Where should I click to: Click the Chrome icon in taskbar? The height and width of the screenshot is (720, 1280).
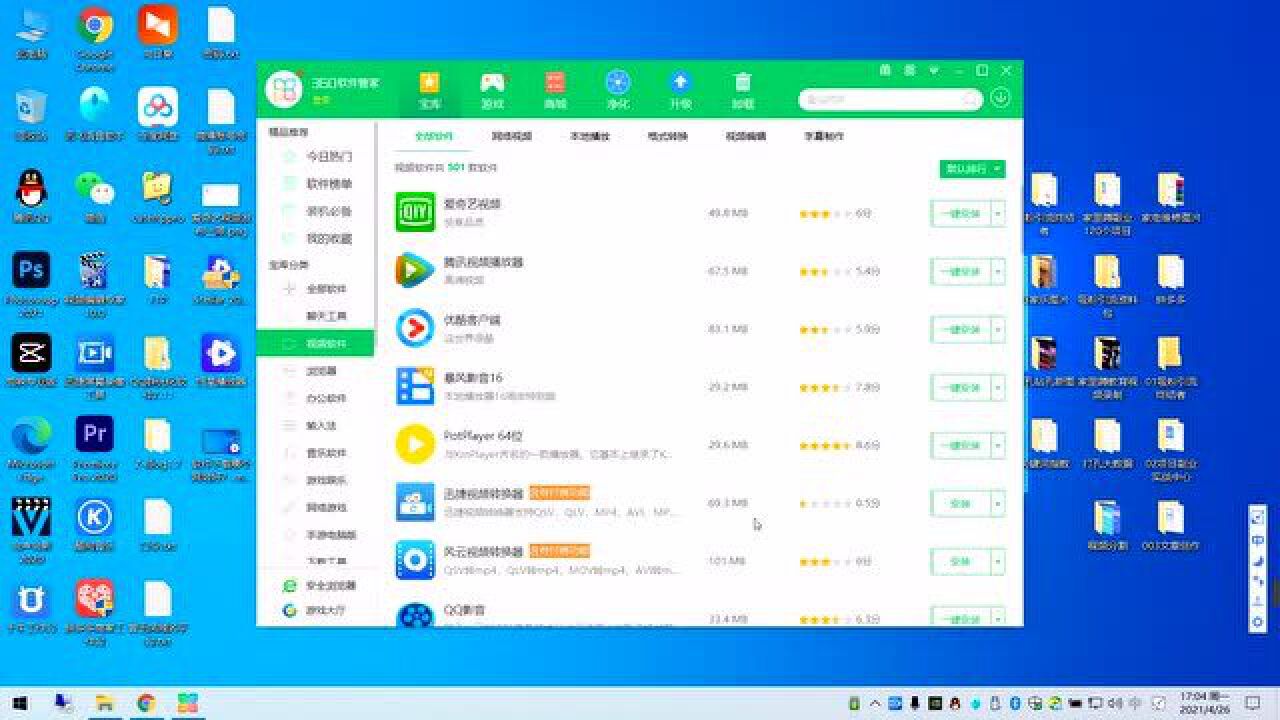coord(146,703)
